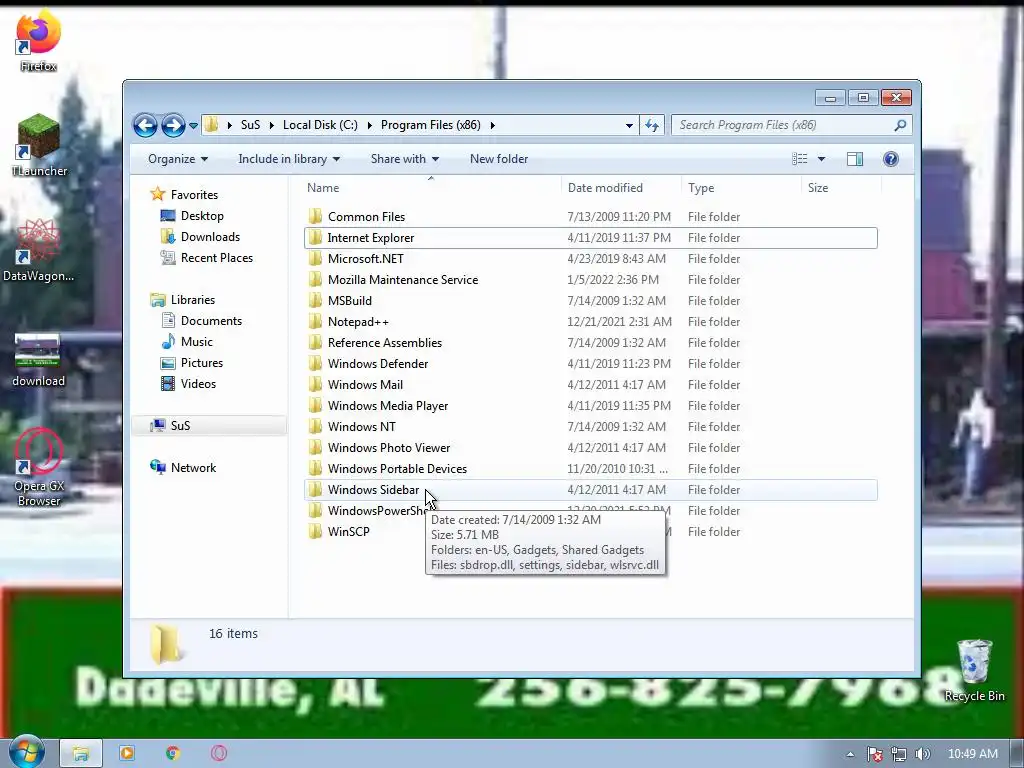The image size is (1024, 768).
Task: Open the DataWagon desktop shortcut
Action: [x=39, y=251]
